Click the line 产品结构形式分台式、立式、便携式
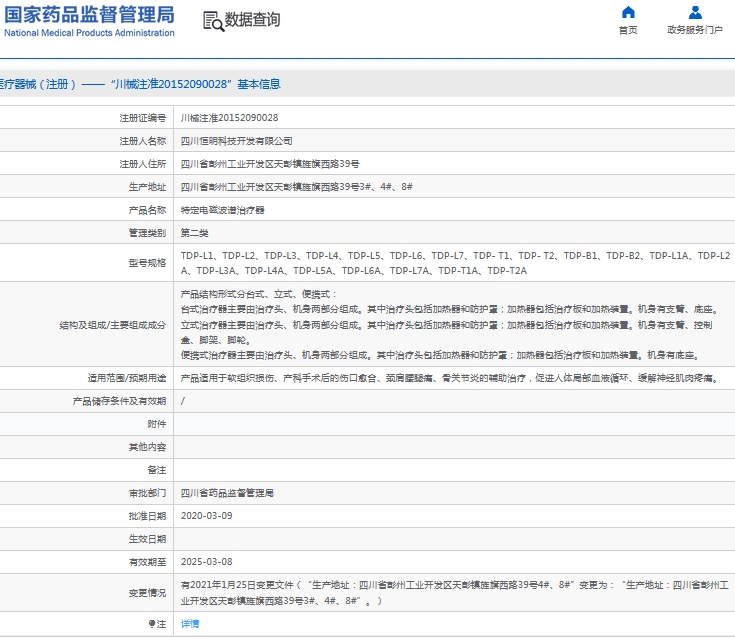This screenshot has height=639, width=735. [258, 294]
